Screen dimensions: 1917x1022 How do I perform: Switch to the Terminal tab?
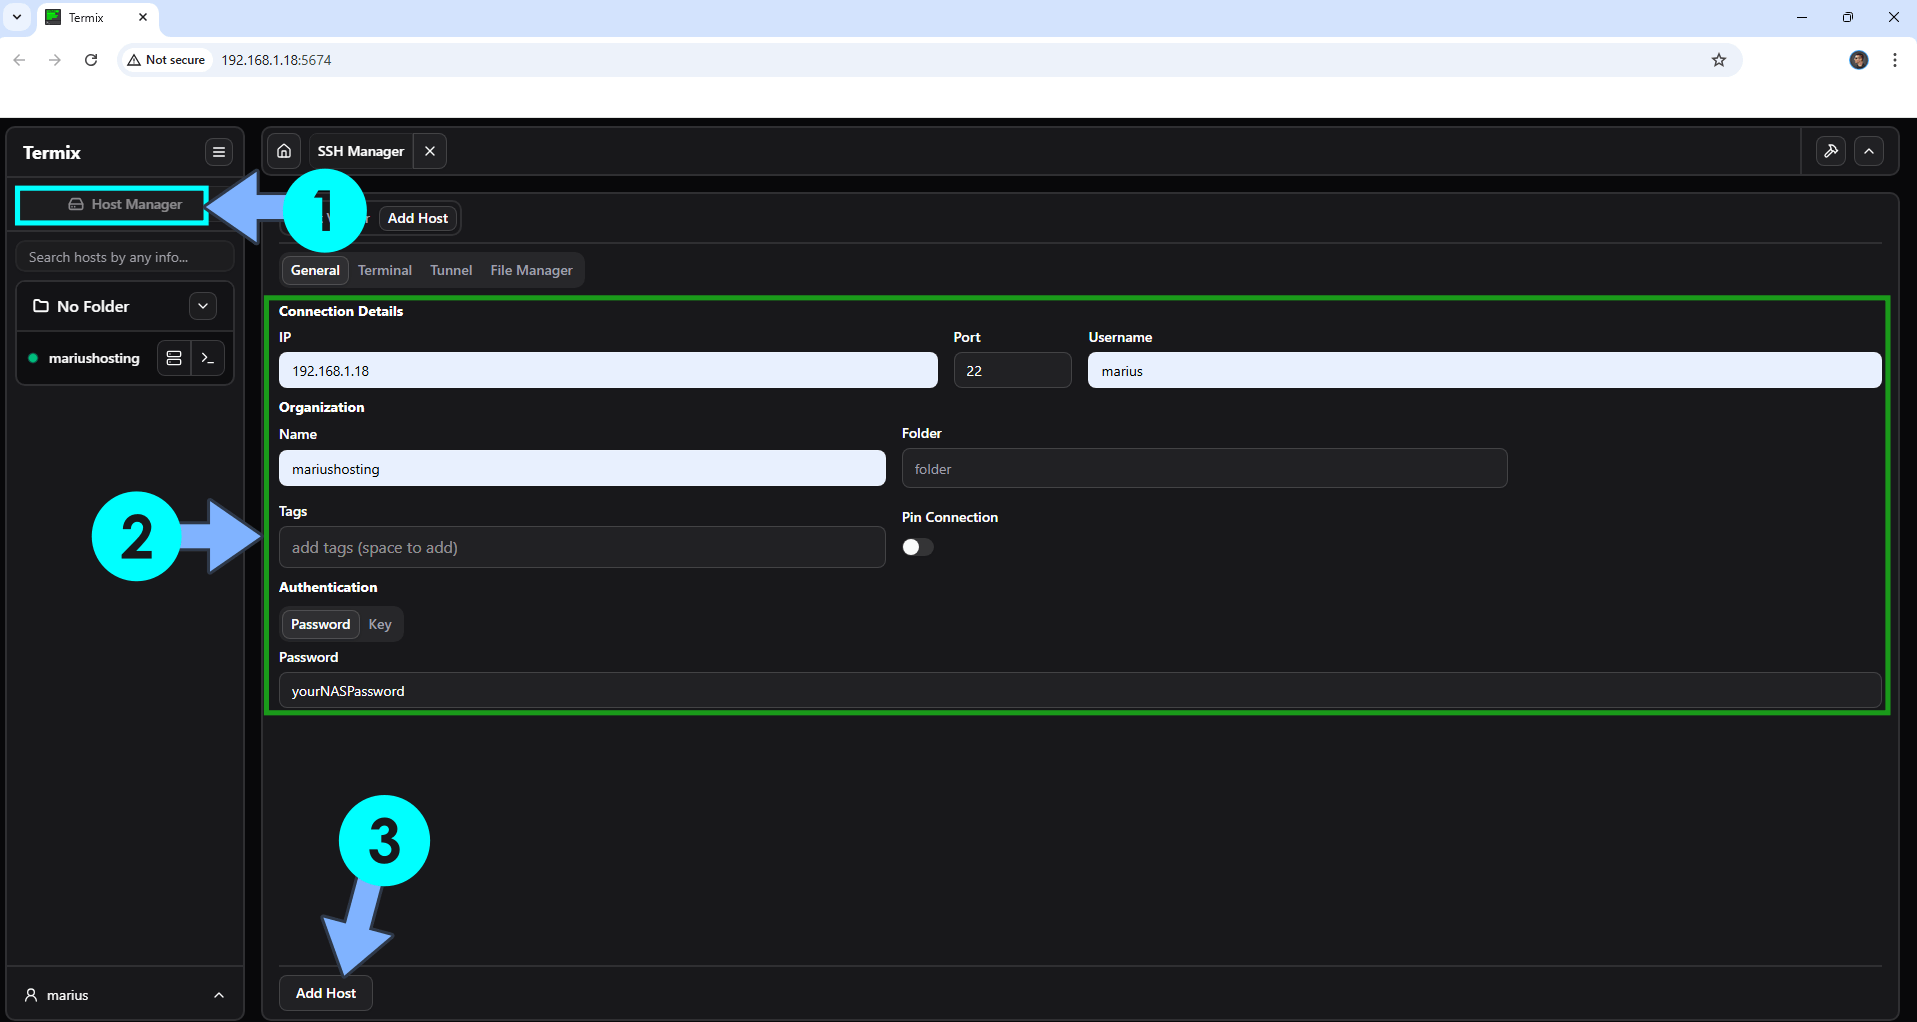click(385, 270)
